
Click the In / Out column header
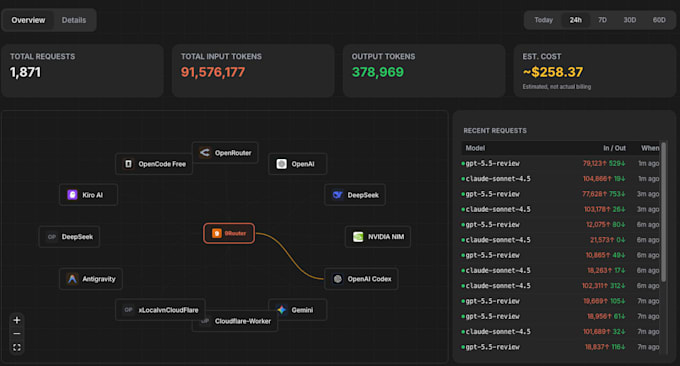615,148
